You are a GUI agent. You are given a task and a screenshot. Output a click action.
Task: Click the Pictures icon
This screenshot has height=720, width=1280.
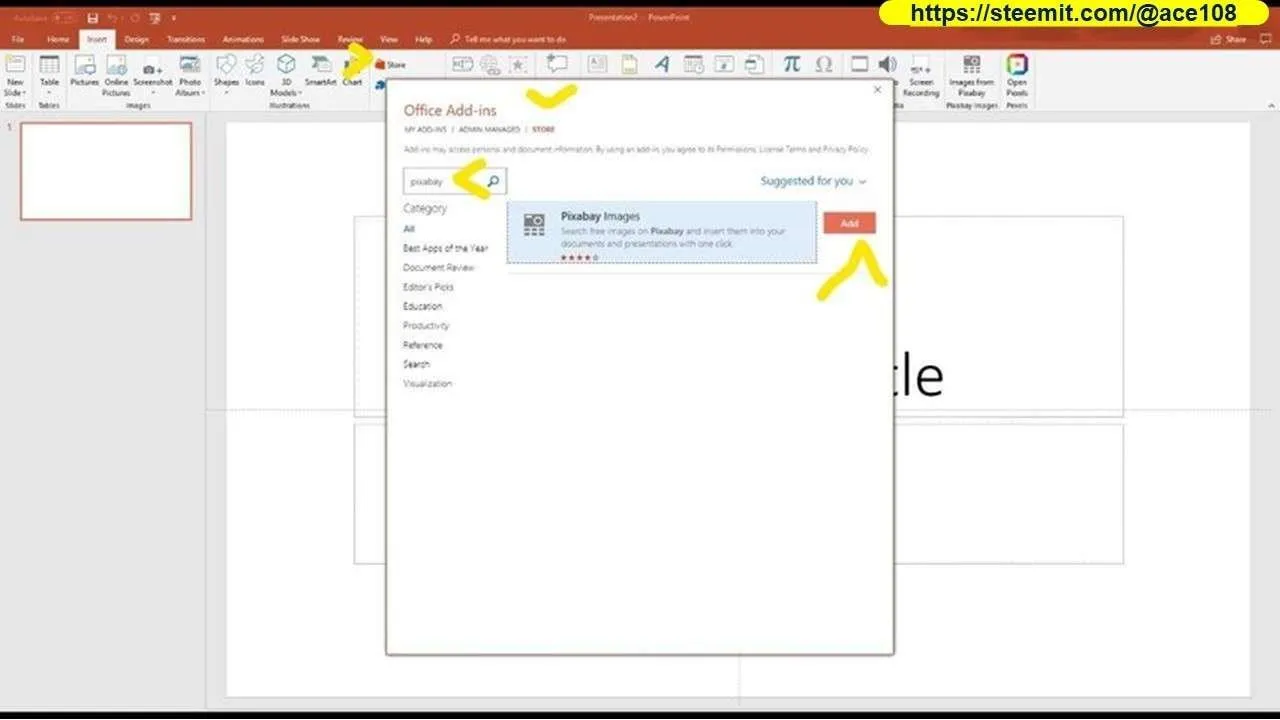[x=85, y=65]
